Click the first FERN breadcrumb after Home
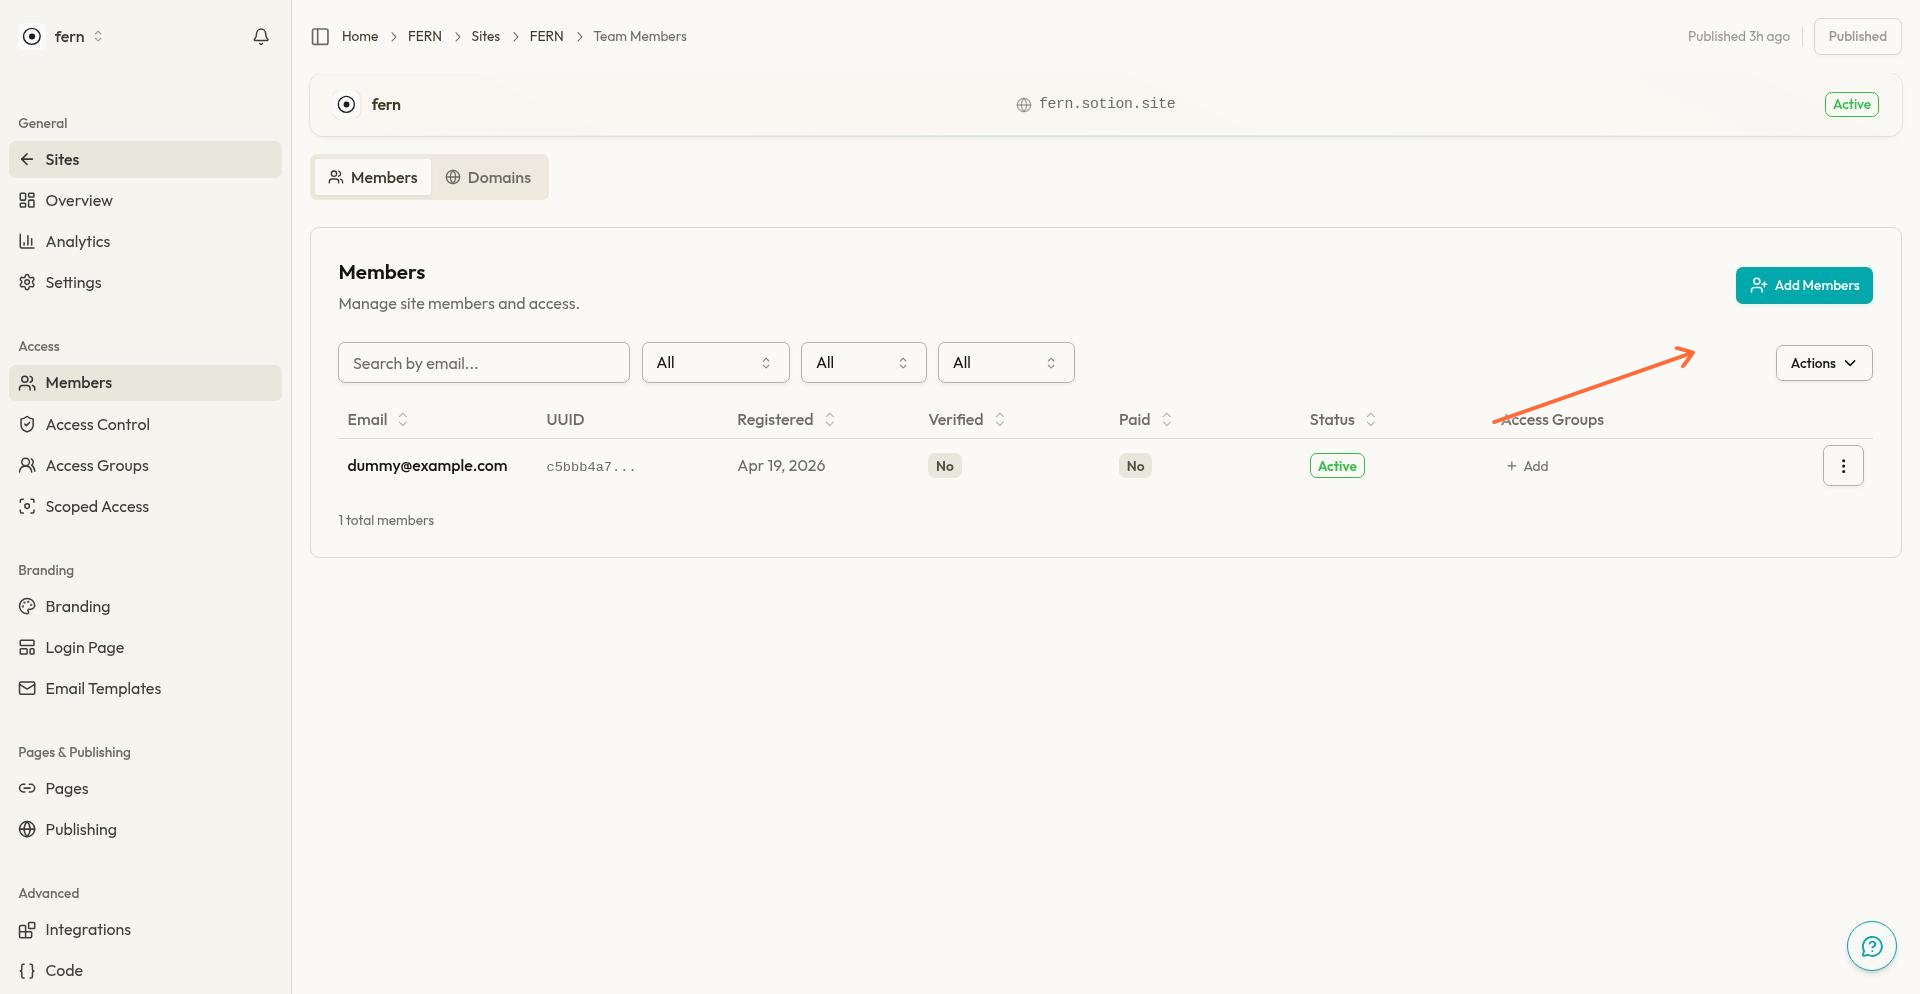Image resolution: width=1920 pixels, height=994 pixels. click(425, 36)
